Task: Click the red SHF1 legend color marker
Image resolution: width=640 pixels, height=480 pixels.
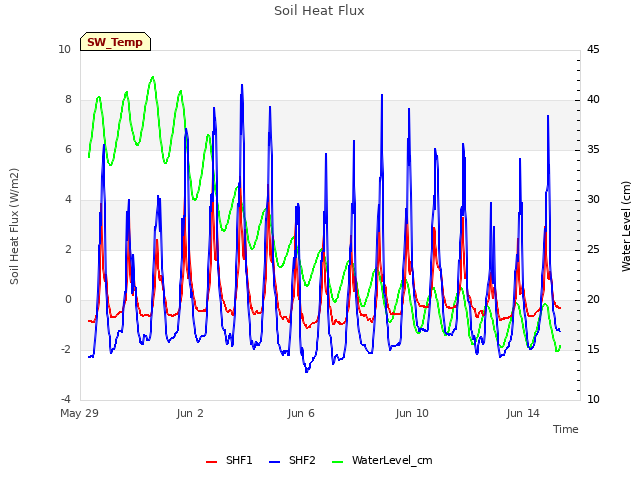Action: pos(211,462)
